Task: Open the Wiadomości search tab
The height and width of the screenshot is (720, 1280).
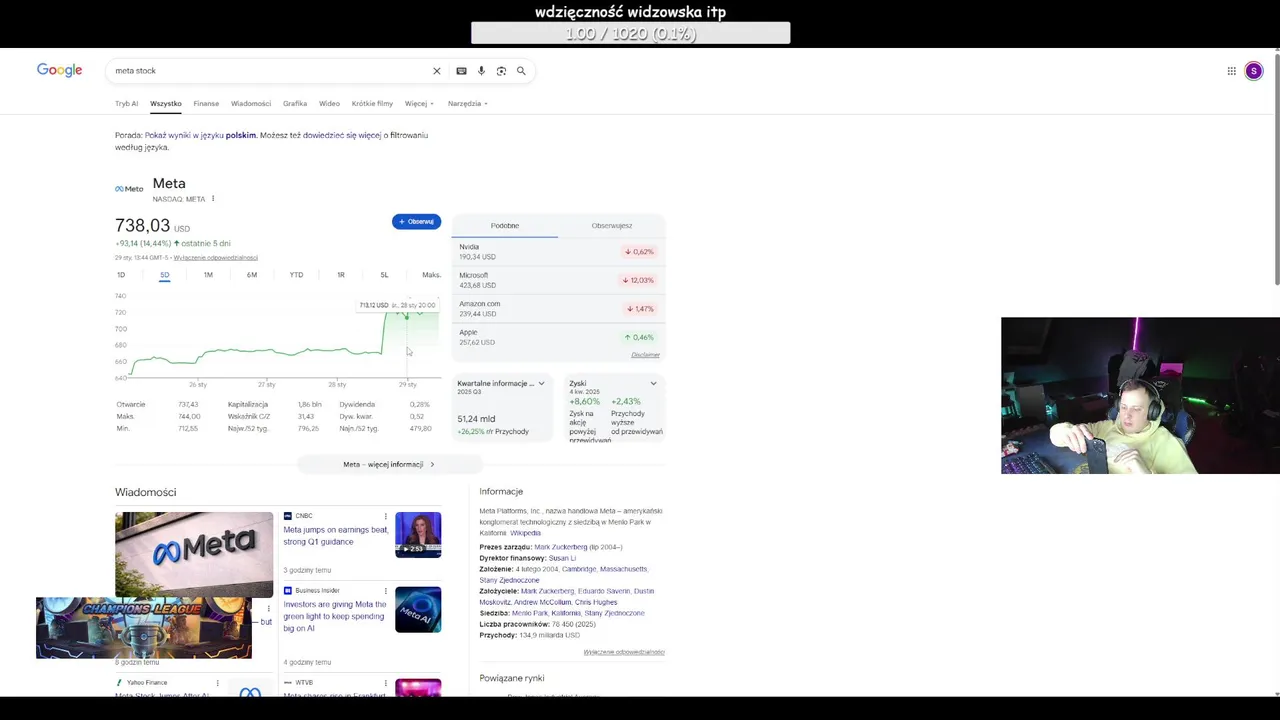Action: click(x=251, y=103)
